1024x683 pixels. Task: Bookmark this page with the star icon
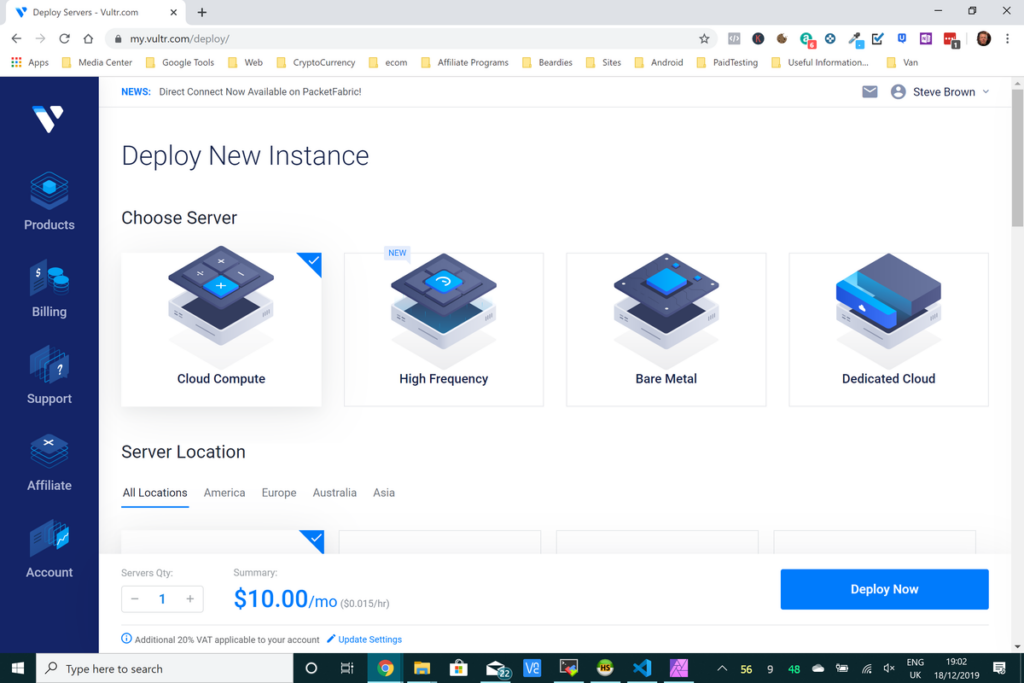tap(704, 39)
